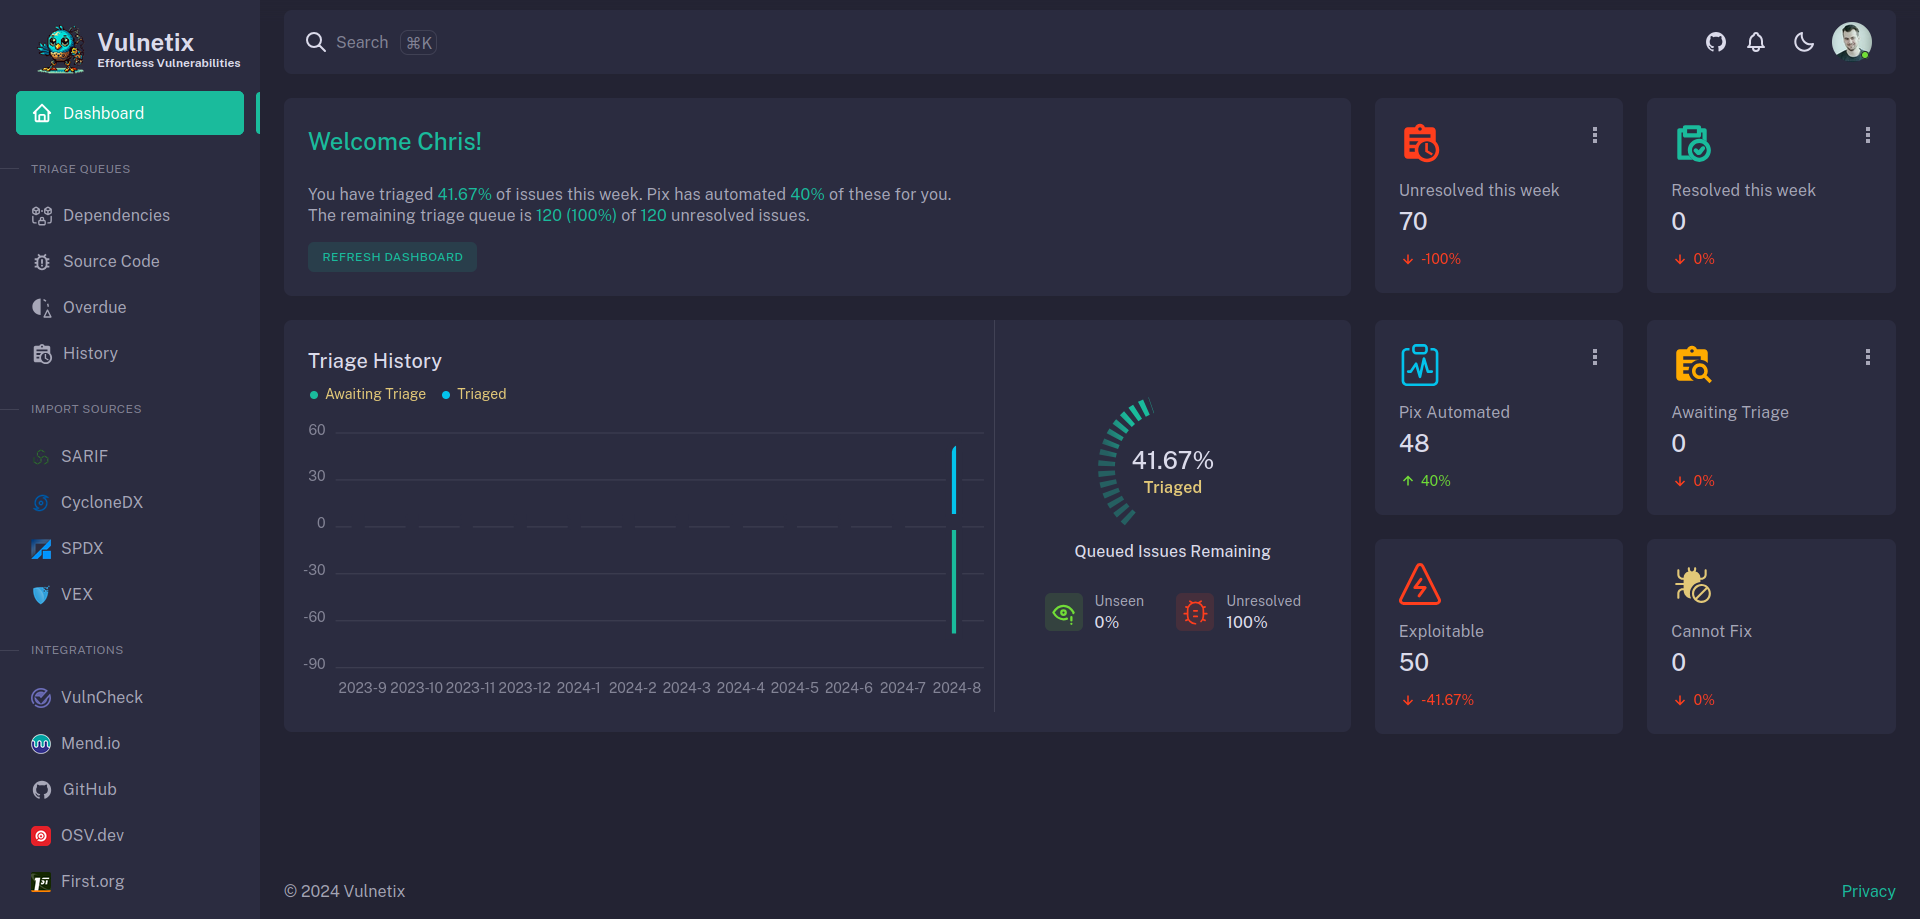Screen dimensions: 1920x919
Task: Click the VEX shield icon
Action: tap(41, 595)
